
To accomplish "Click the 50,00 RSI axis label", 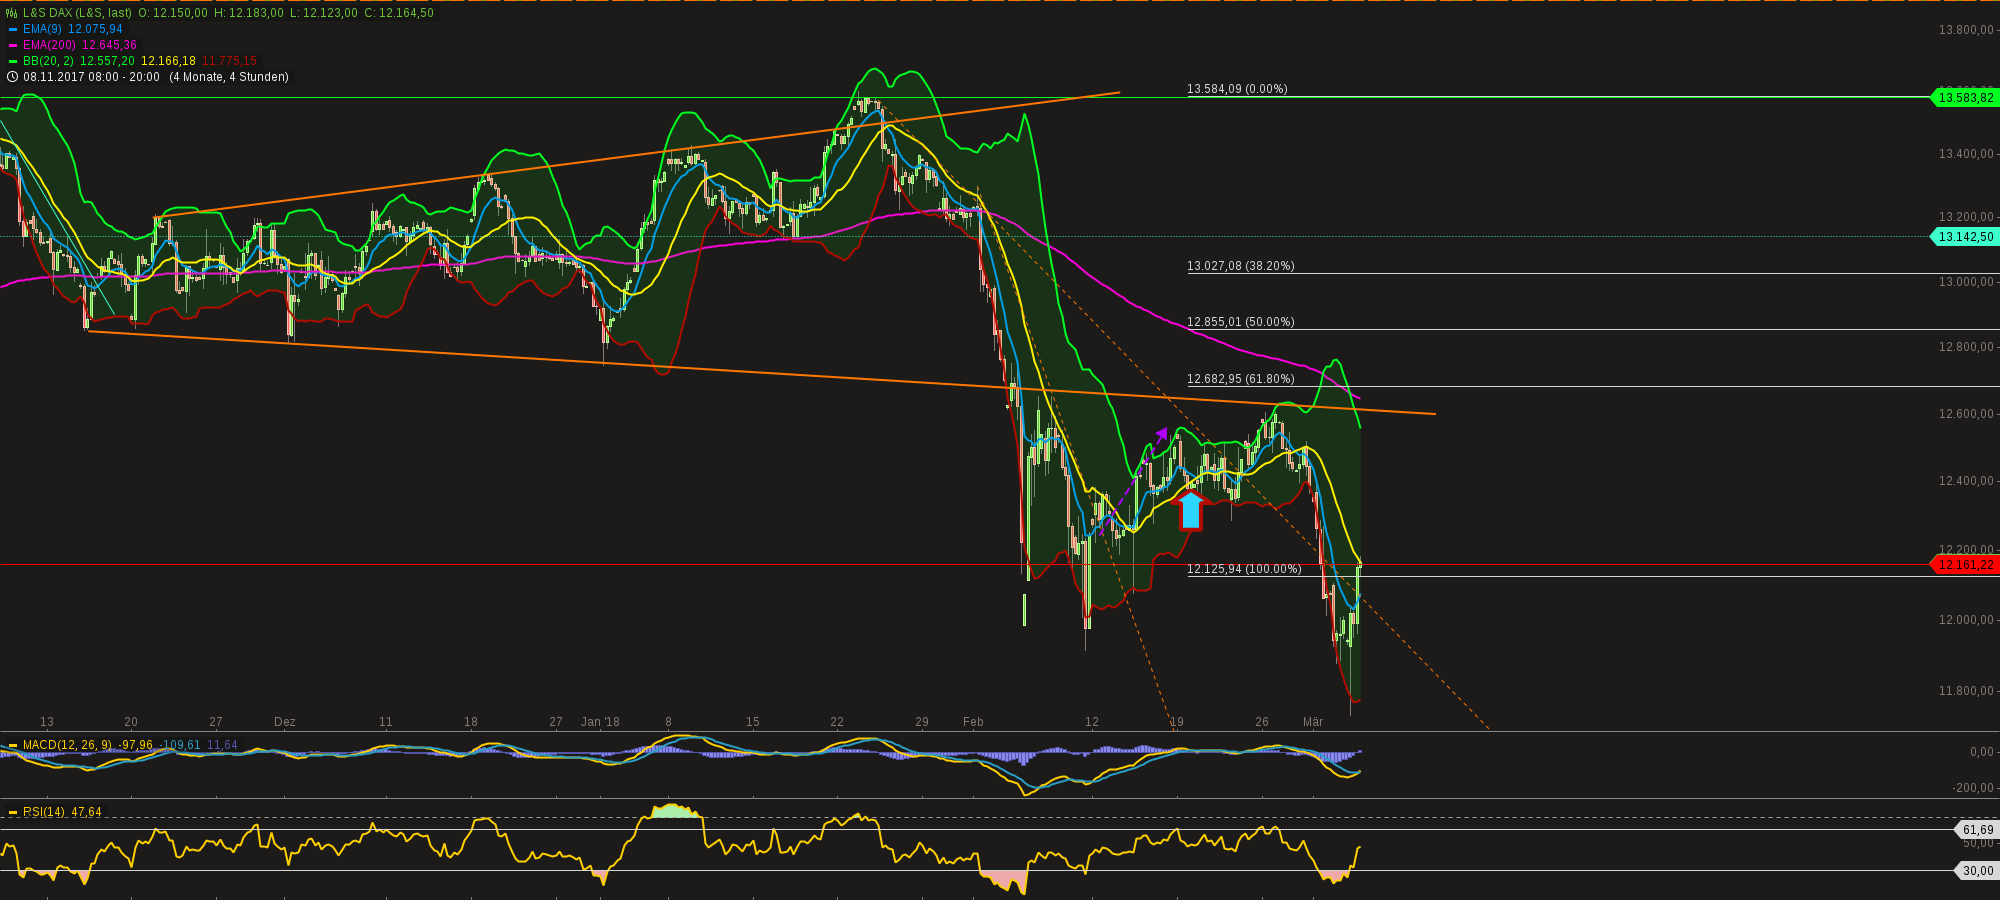I will [x=1978, y=844].
